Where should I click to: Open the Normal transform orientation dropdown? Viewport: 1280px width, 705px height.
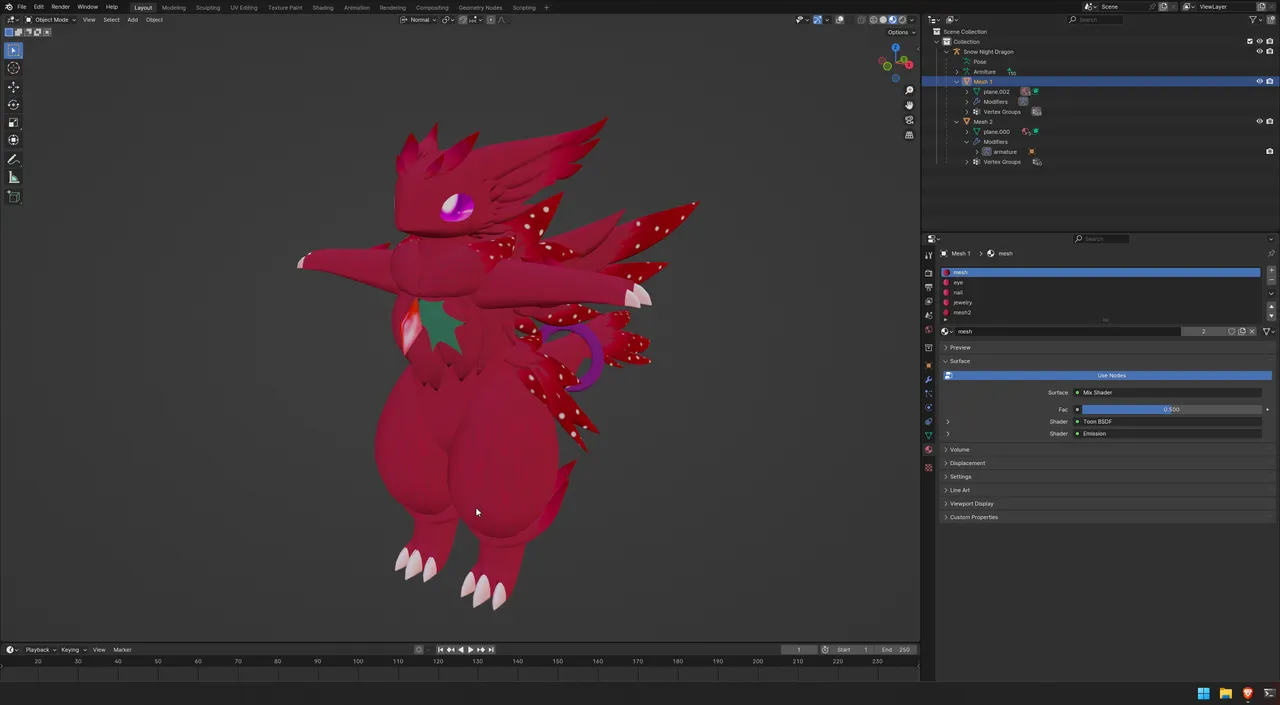point(420,20)
